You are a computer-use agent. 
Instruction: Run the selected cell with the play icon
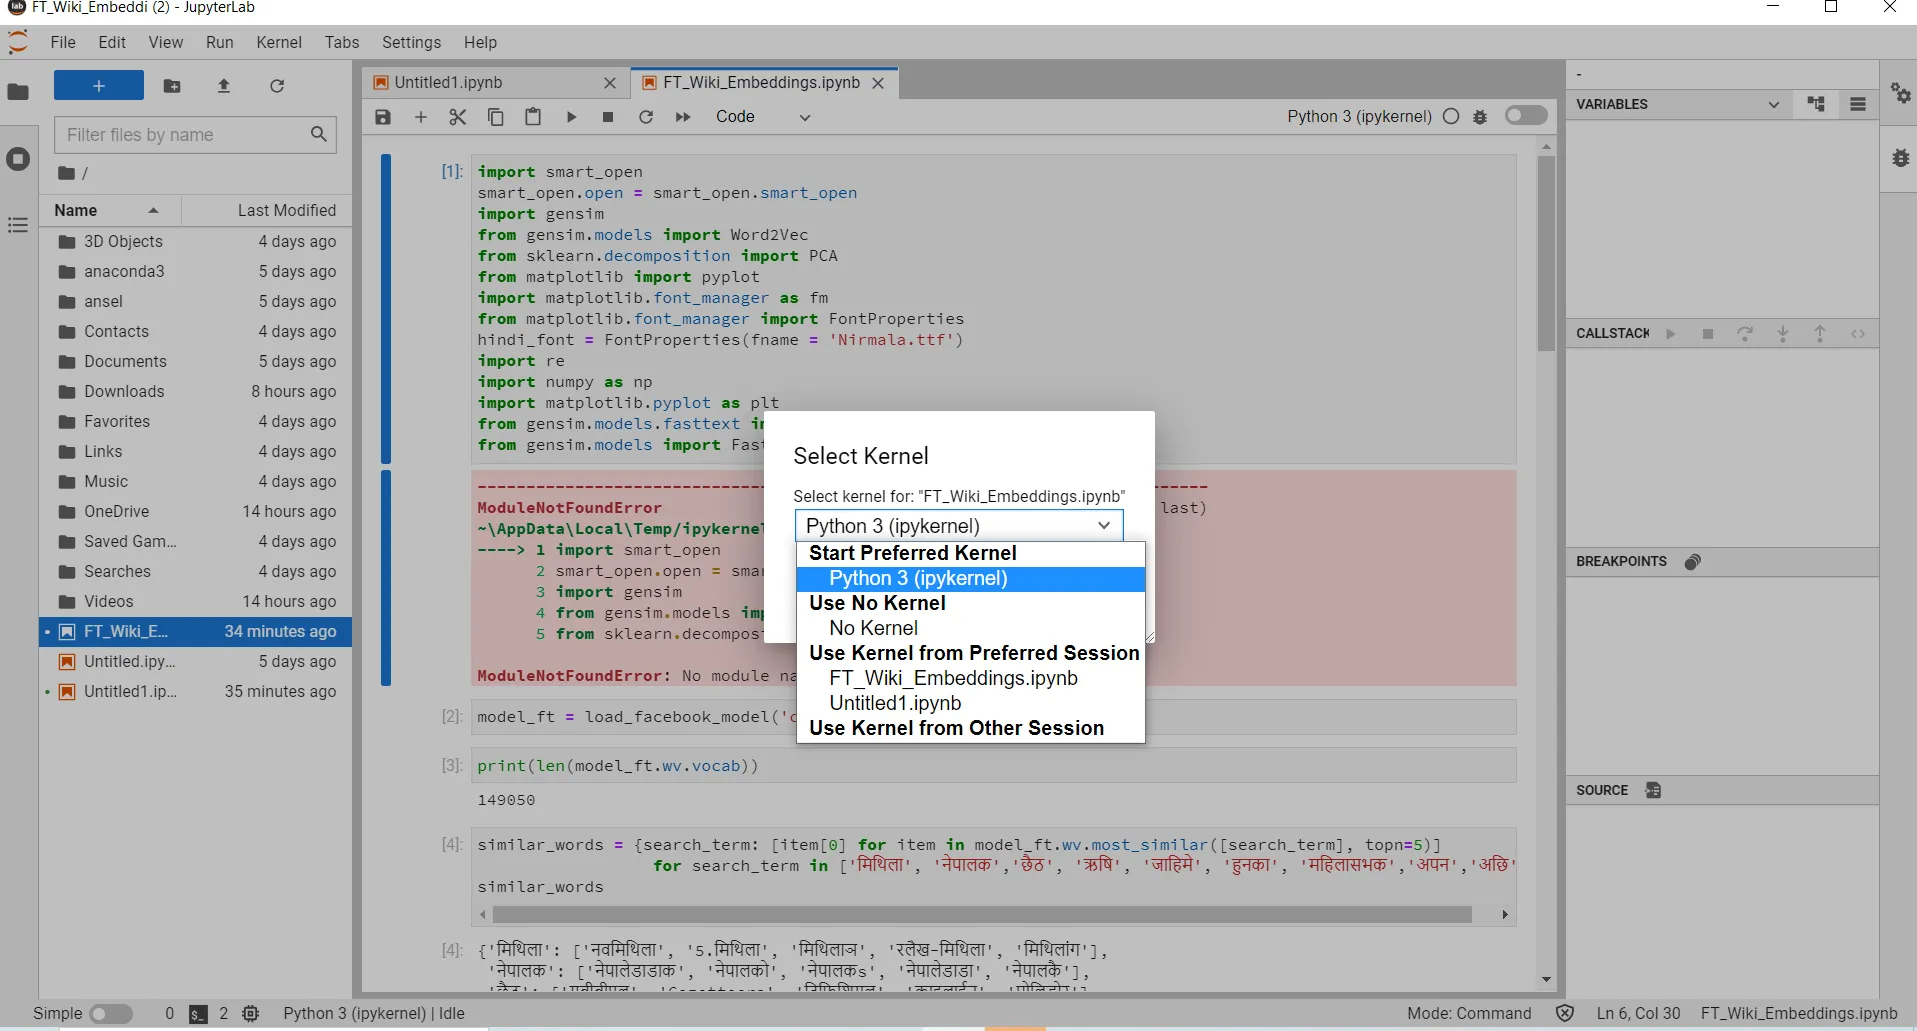571,117
